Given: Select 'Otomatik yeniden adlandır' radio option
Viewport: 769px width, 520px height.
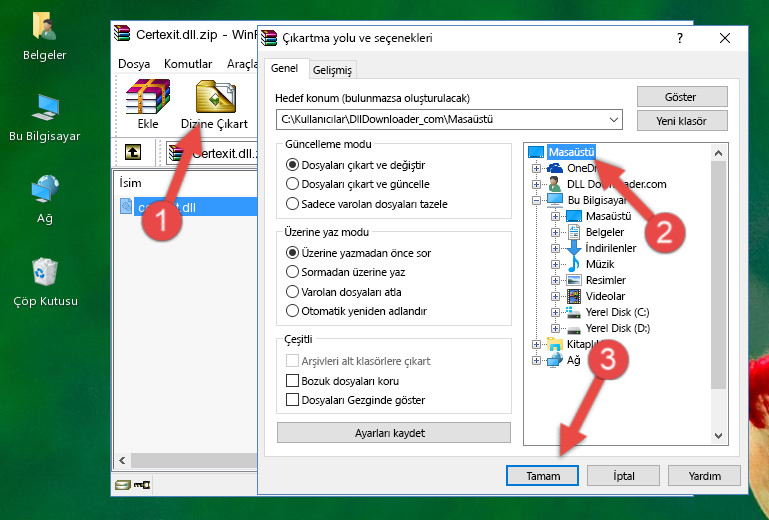Looking at the screenshot, I should (356, 311).
